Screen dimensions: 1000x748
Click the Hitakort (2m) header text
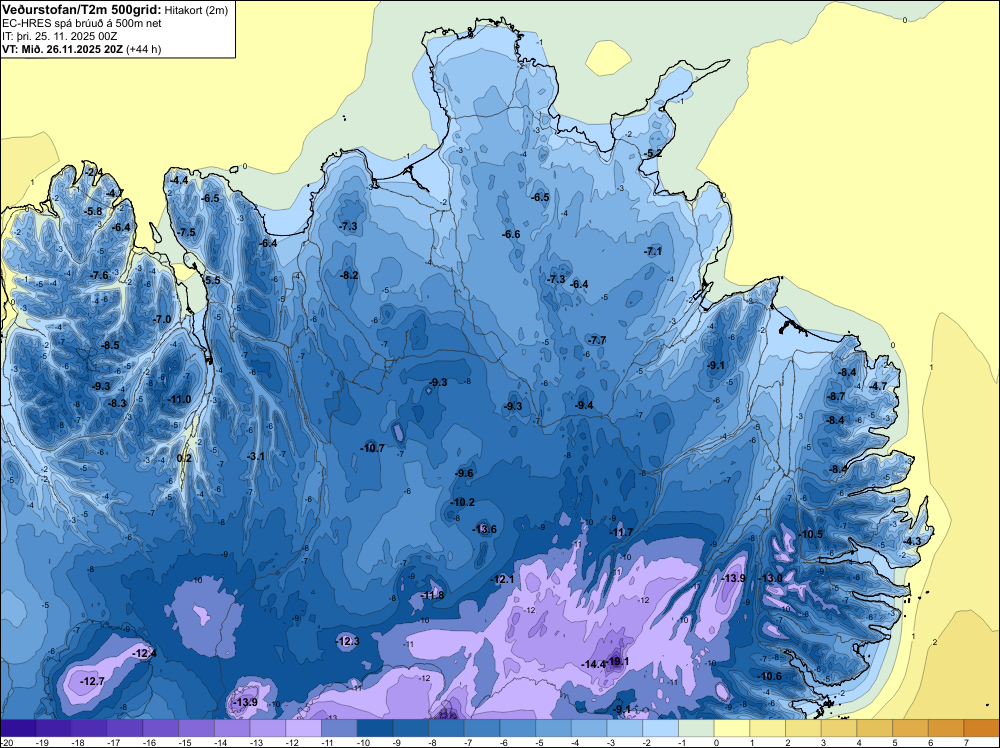coord(195,10)
